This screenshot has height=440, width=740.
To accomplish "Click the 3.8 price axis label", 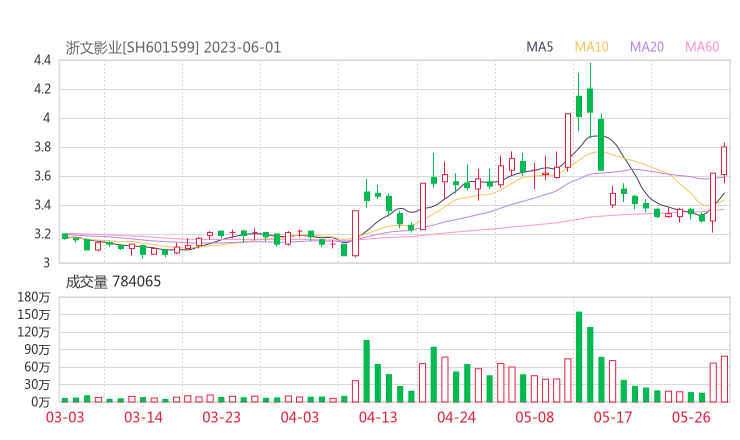I will 42,147.
